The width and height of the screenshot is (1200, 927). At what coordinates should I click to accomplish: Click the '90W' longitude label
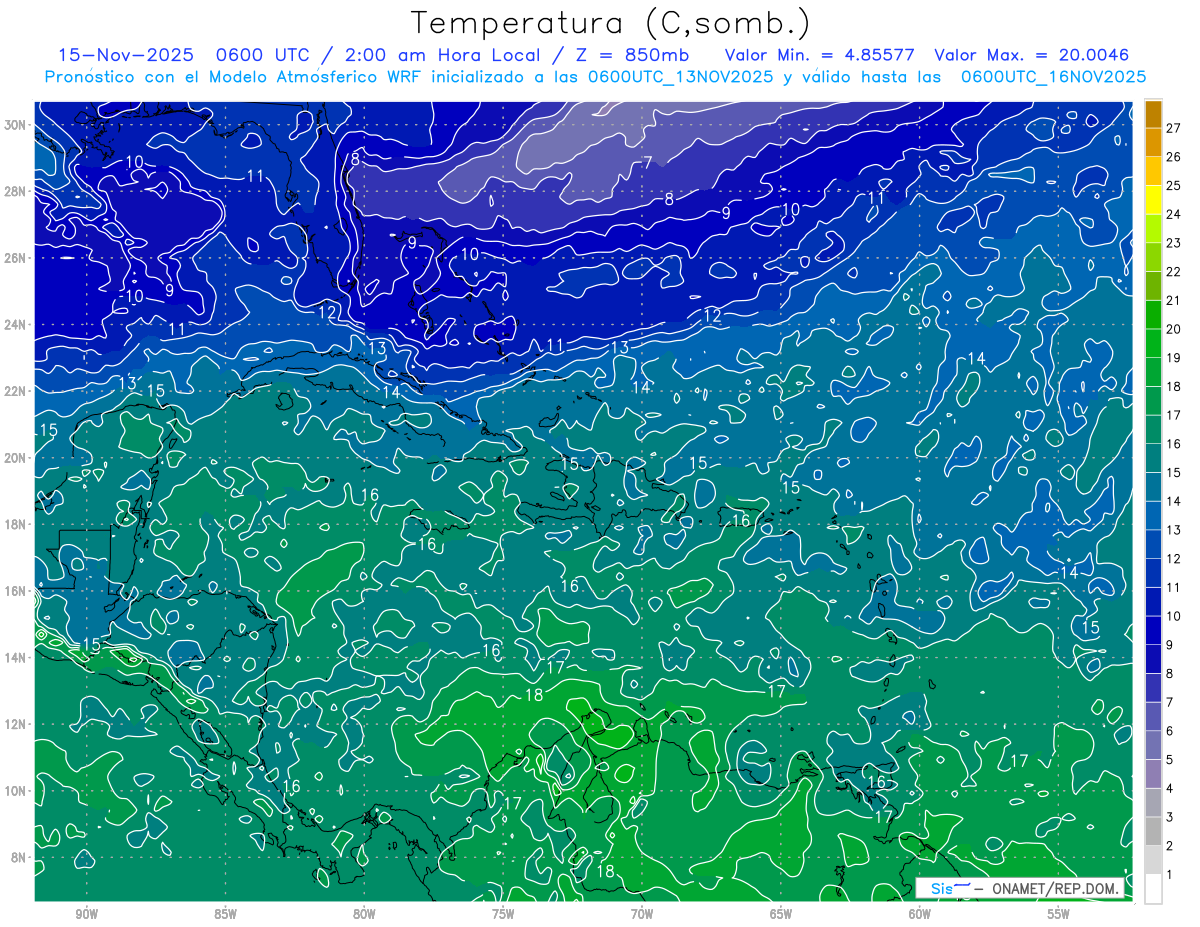tap(86, 914)
